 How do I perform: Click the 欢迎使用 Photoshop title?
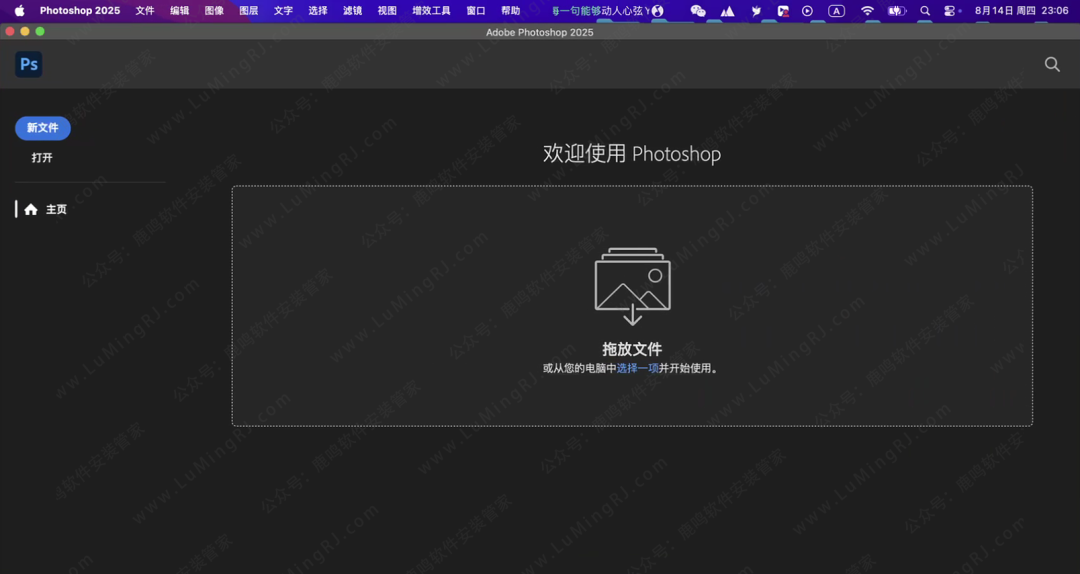632,154
